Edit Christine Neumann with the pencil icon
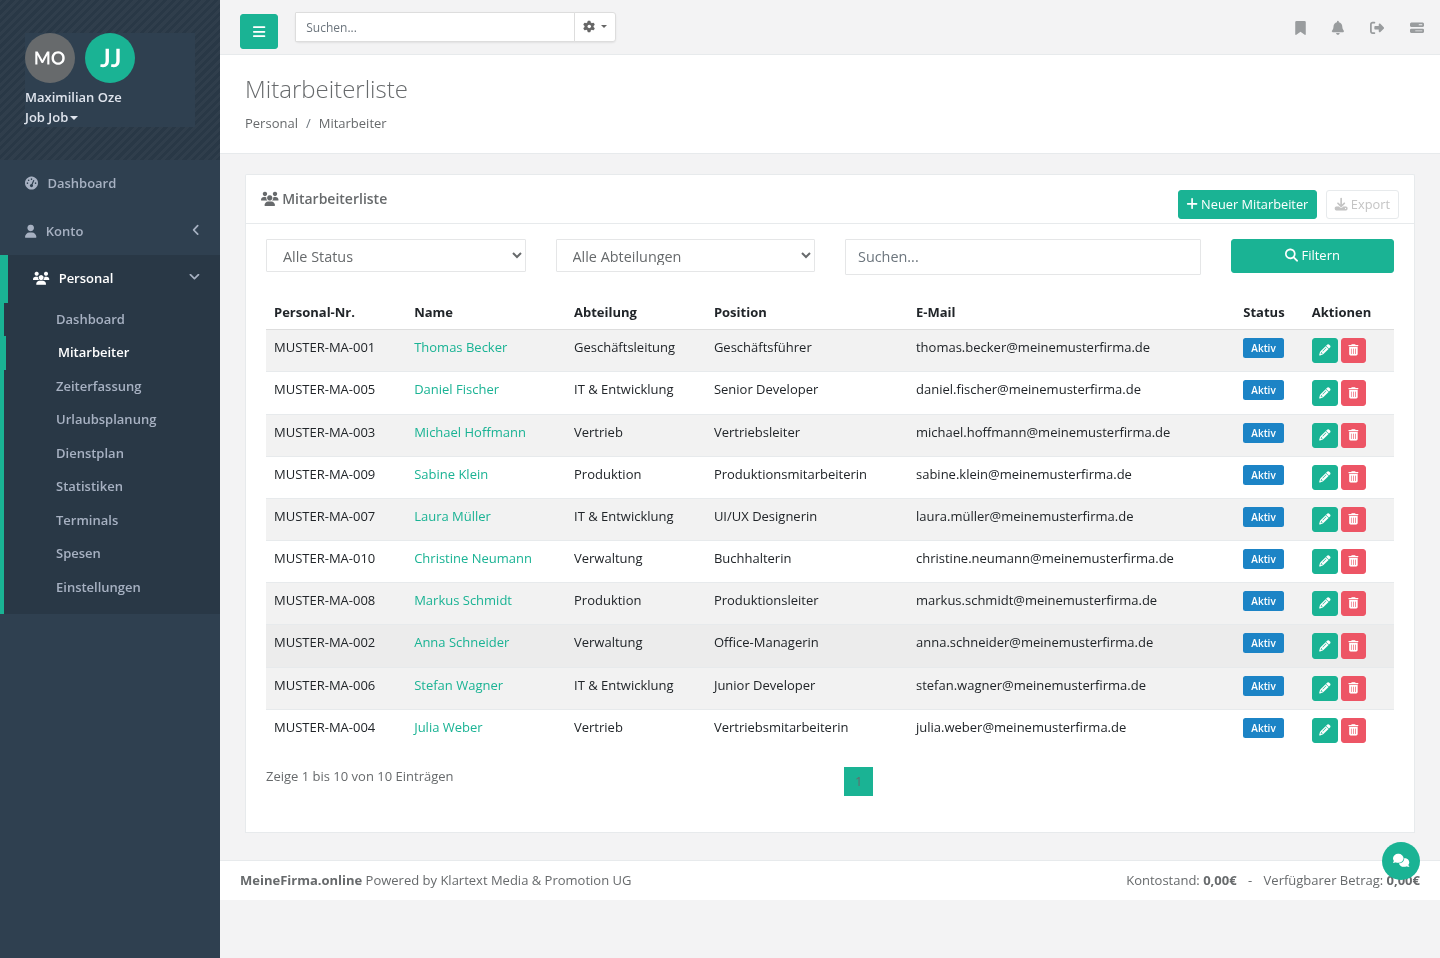The height and width of the screenshot is (958, 1440). (x=1324, y=561)
